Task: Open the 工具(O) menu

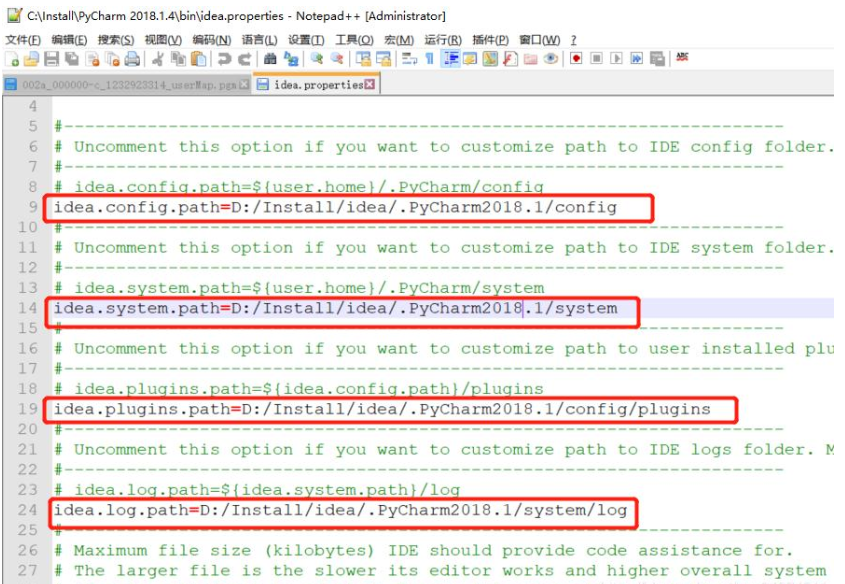Action: coord(354,40)
